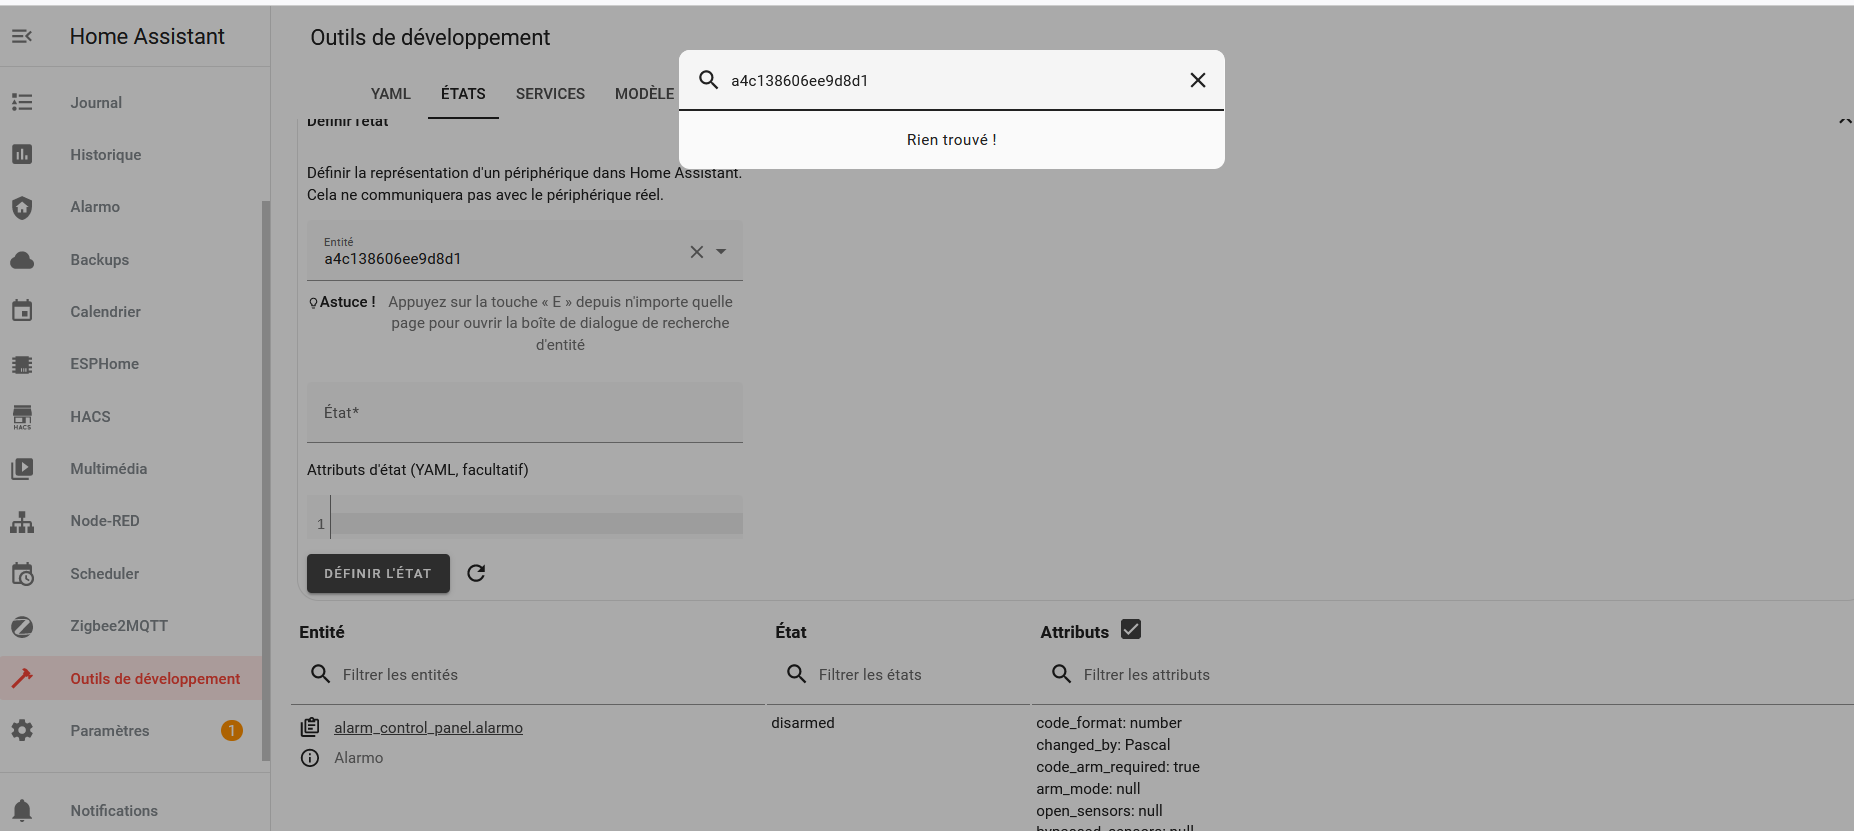Click the changed_by: Pascal attribute
This screenshot has height=831, width=1854.
tap(1103, 745)
